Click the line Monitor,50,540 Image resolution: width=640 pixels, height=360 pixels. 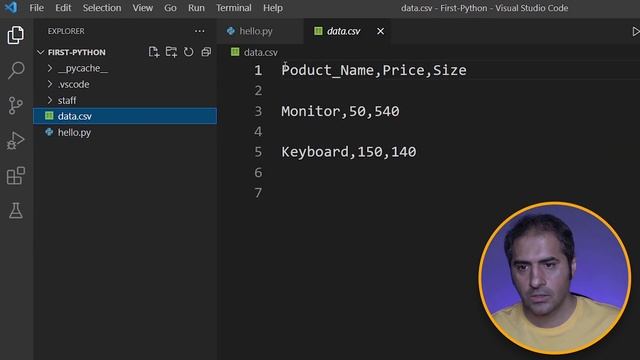(x=340, y=111)
